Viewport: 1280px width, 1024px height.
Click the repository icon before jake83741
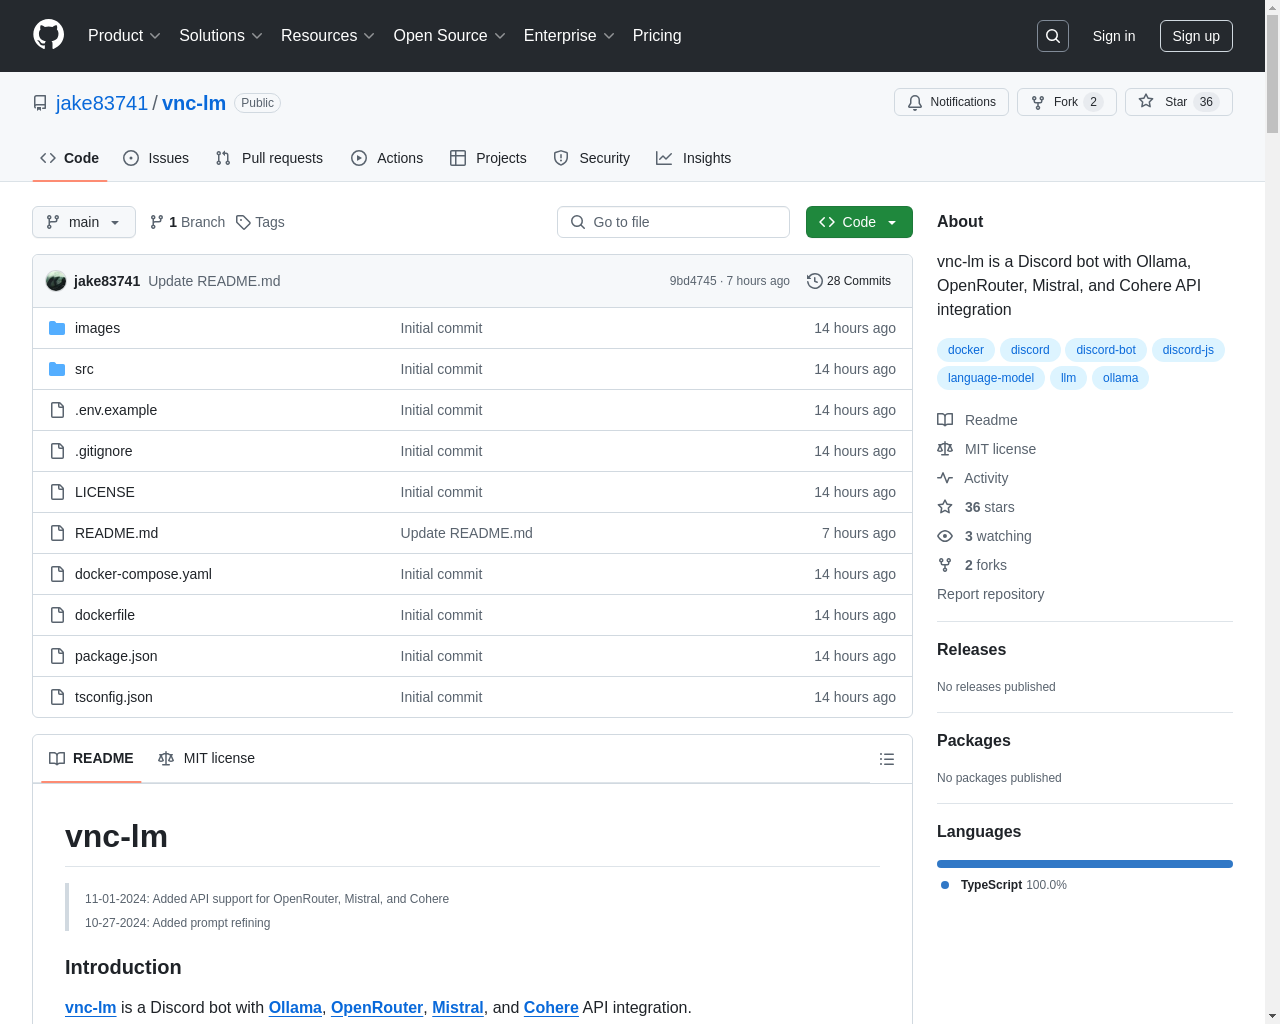click(x=40, y=103)
